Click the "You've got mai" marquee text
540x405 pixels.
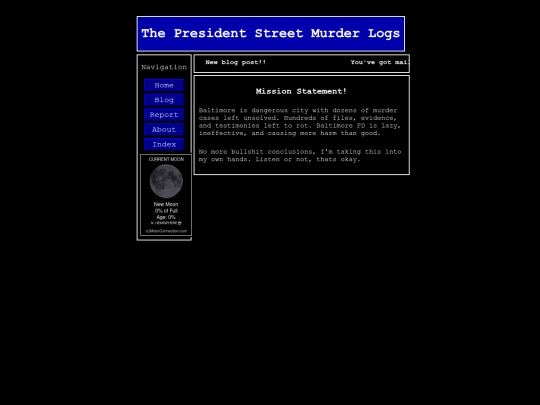click(x=380, y=62)
